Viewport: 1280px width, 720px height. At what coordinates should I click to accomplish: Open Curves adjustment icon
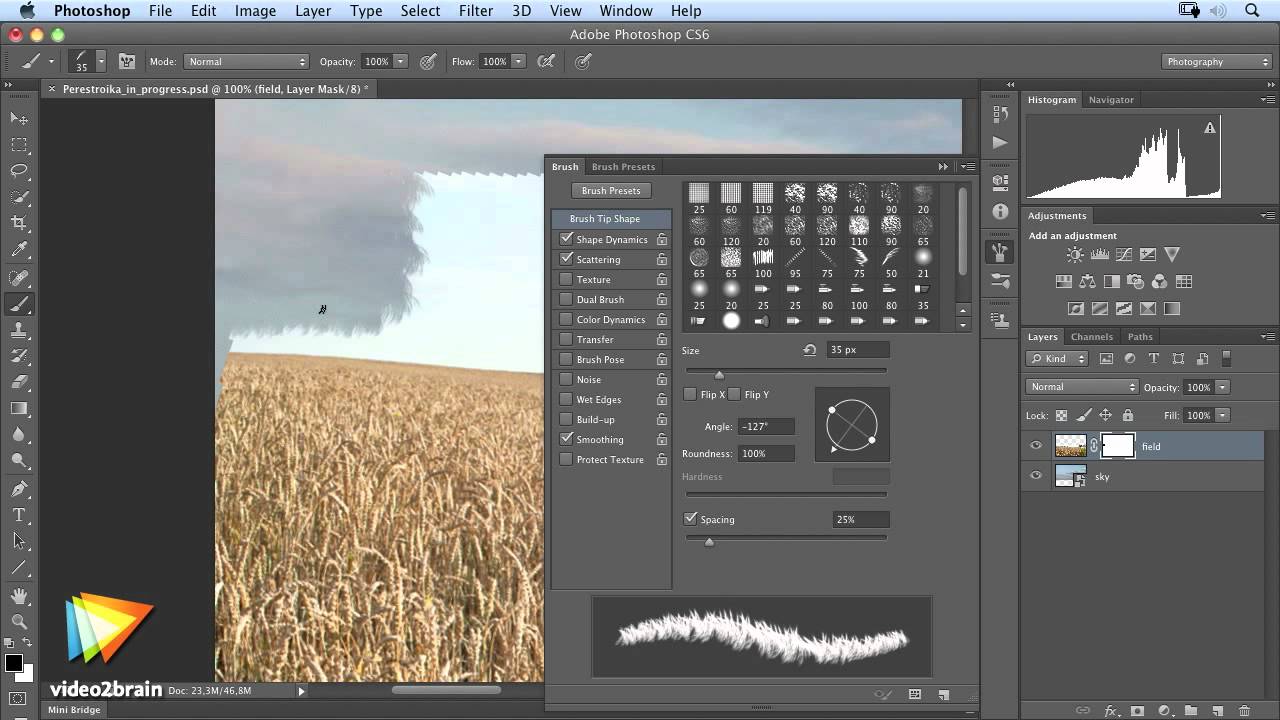[x=1124, y=255]
